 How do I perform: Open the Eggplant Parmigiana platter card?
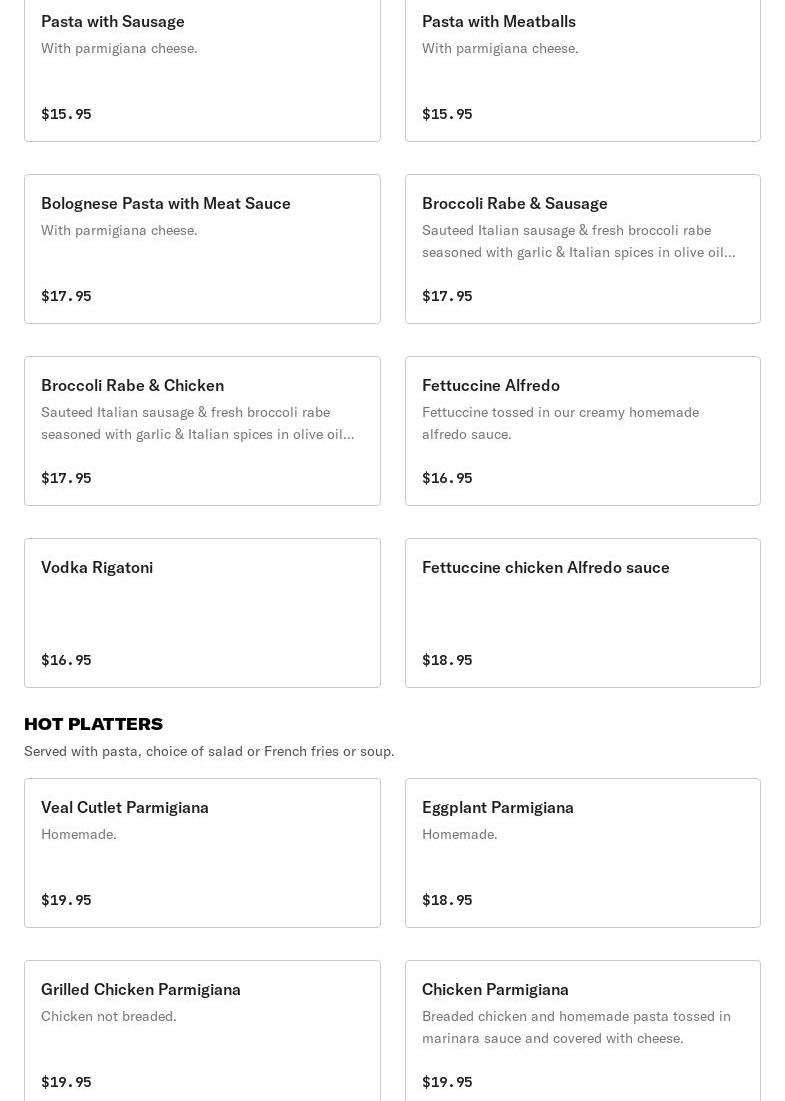pyautogui.click(x=498, y=807)
